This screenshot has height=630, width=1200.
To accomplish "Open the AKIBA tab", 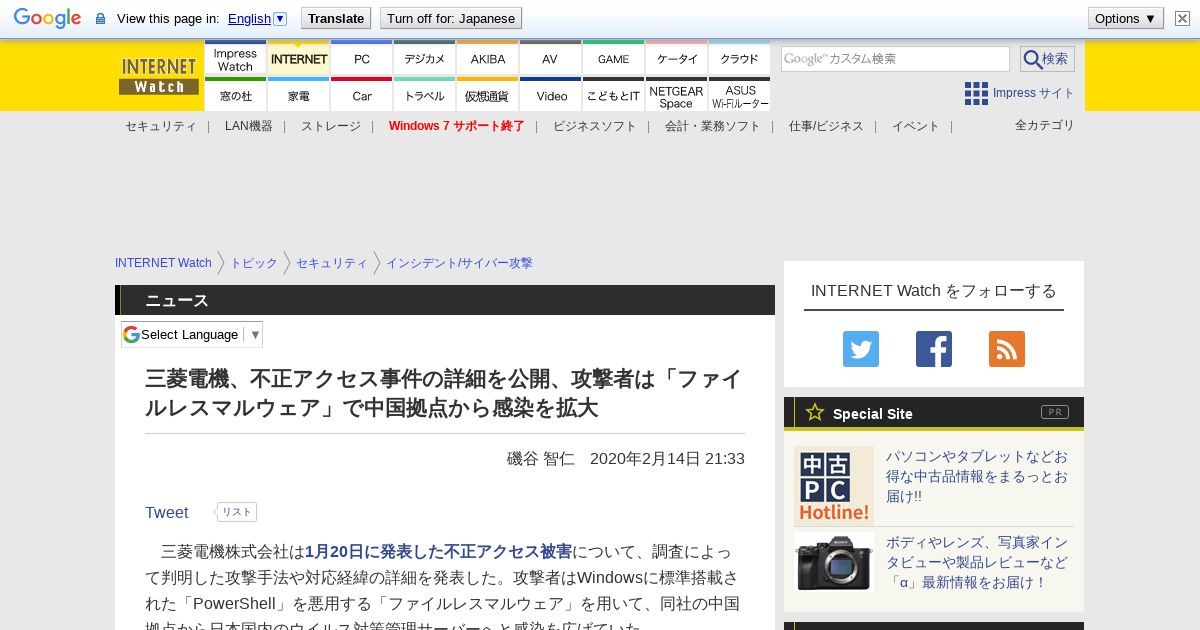I will [x=488, y=60].
